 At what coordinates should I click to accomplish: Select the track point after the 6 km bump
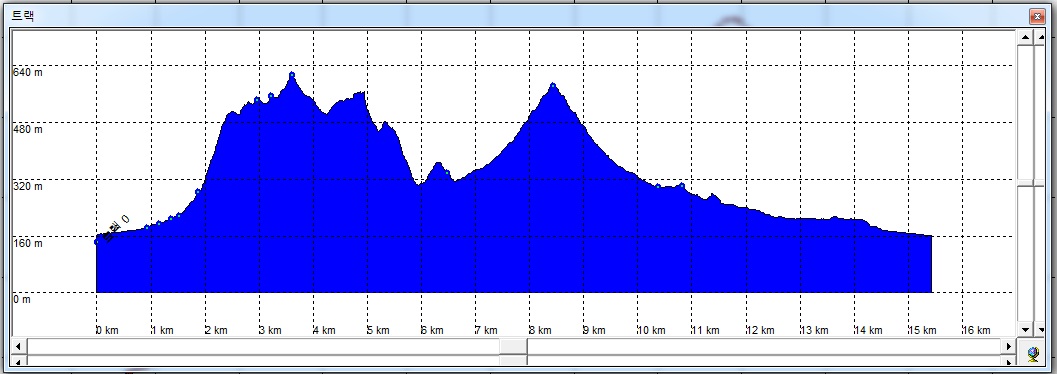(x=448, y=173)
